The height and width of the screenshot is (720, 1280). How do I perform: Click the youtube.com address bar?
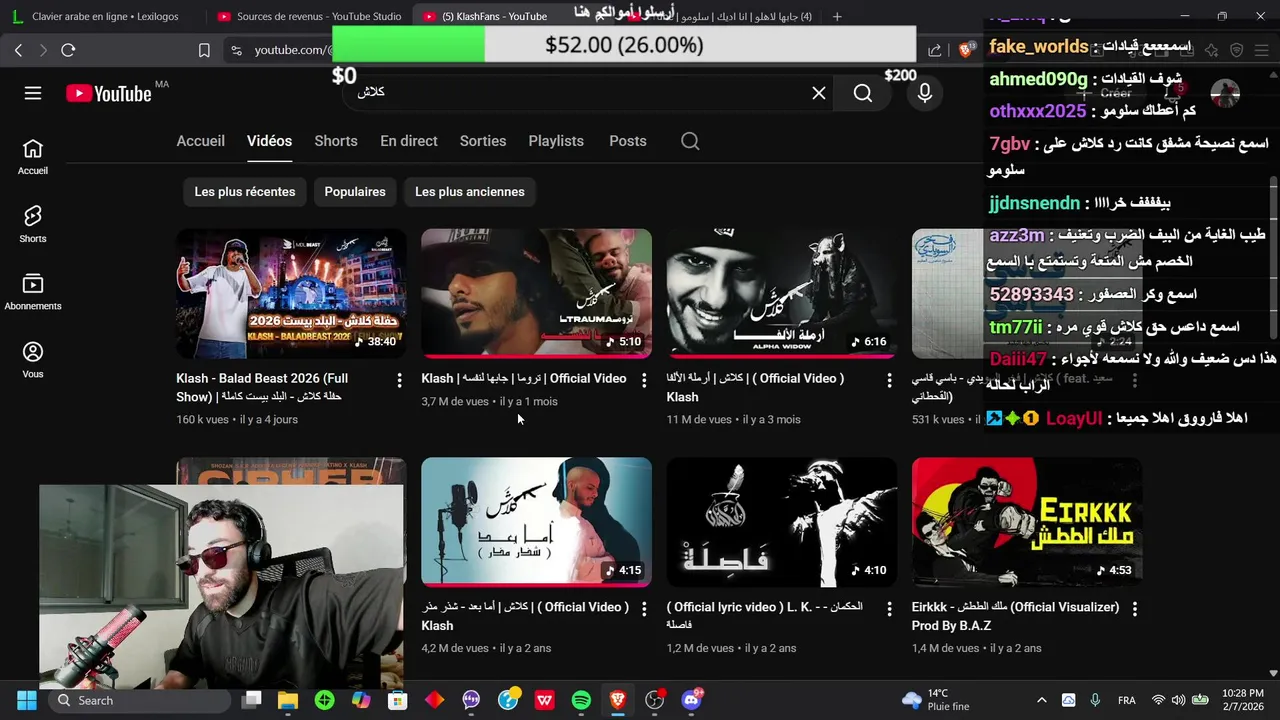pyautogui.click(x=292, y=50)
